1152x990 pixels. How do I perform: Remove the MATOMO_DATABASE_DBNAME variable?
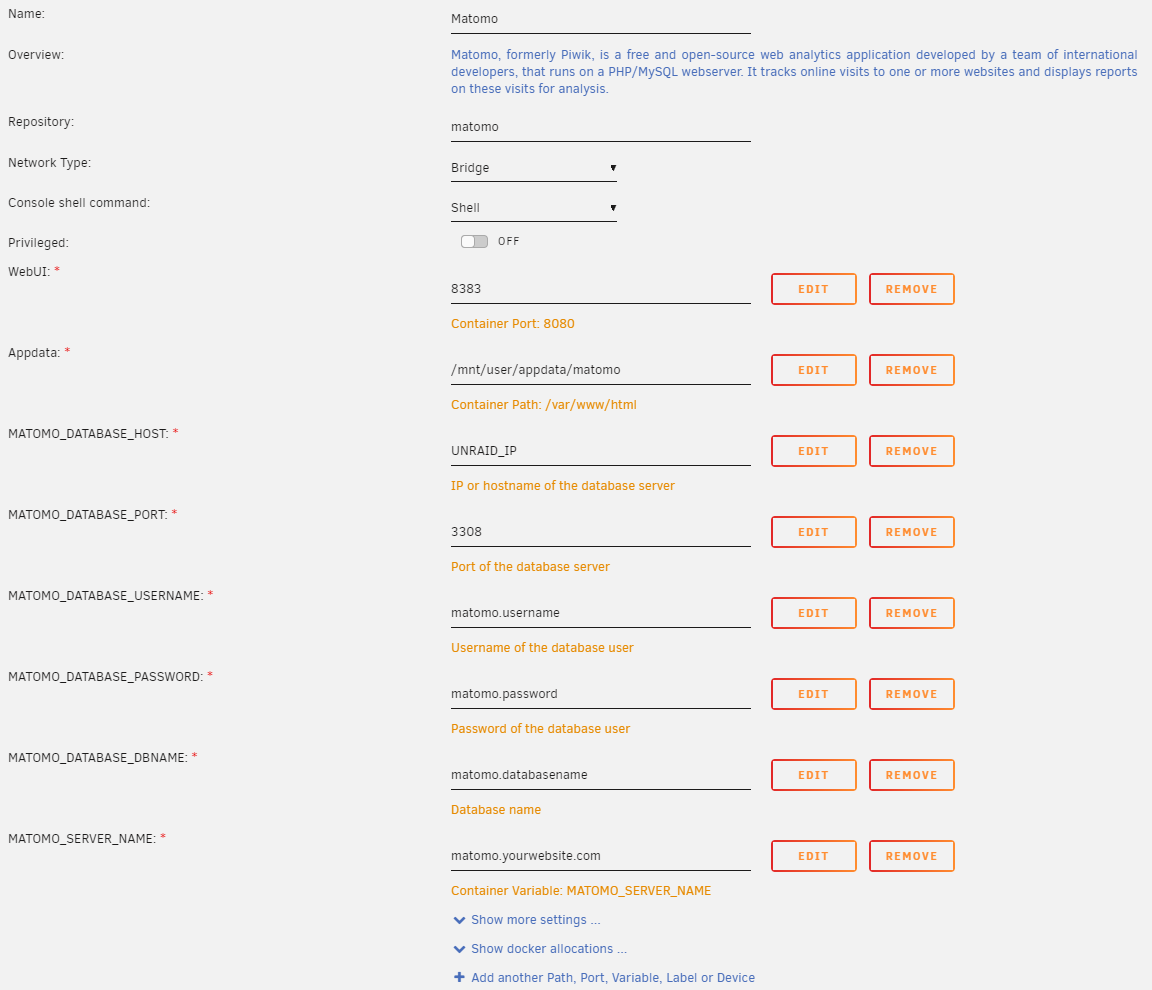tap(911, 775)
